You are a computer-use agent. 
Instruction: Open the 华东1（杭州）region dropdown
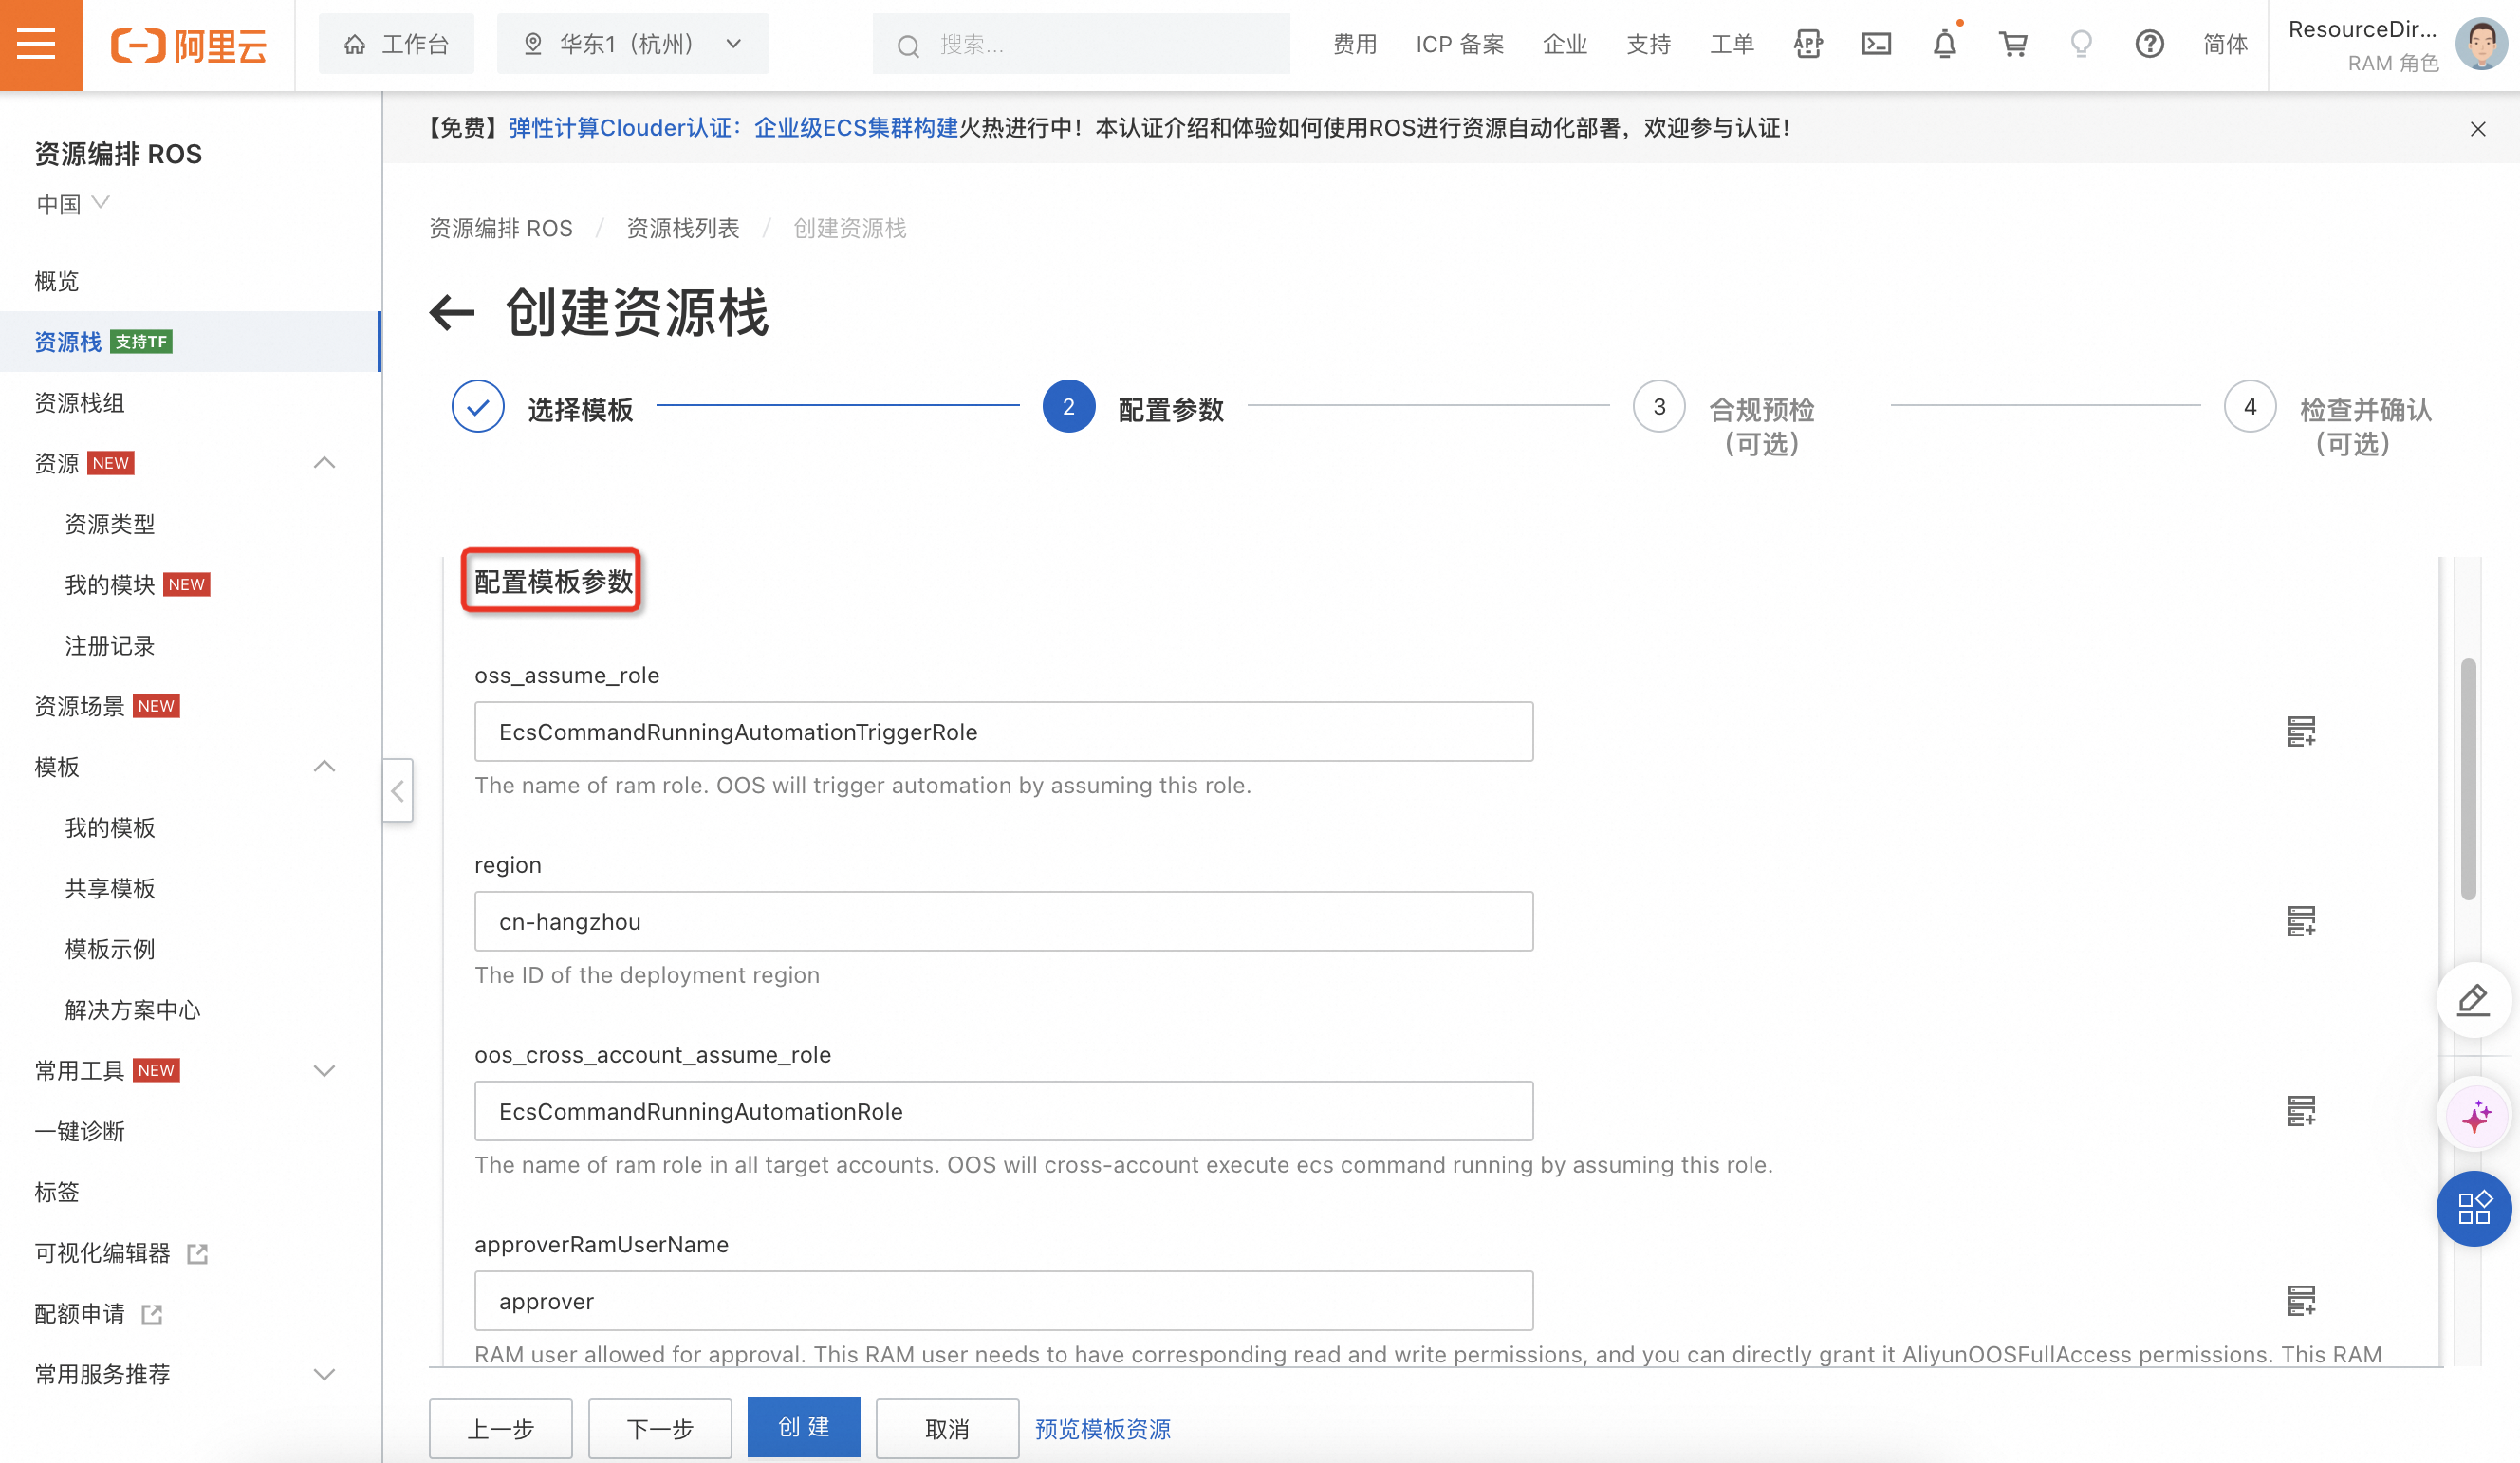(632, 44)
